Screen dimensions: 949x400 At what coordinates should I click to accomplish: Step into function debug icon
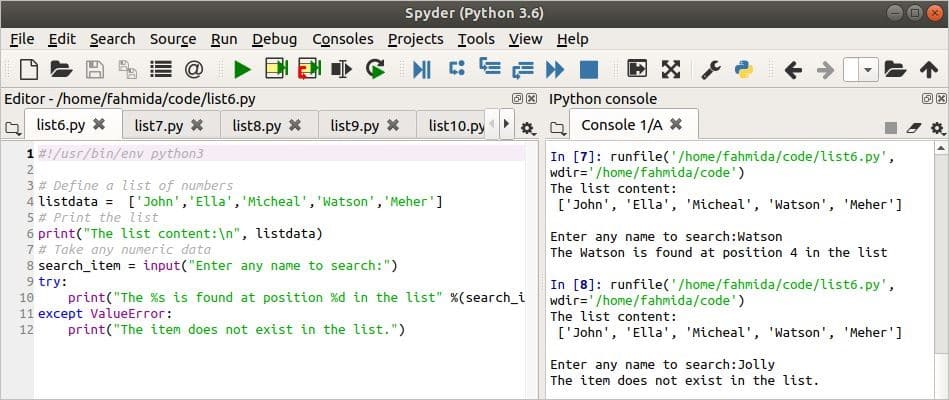tap(490, 67)
